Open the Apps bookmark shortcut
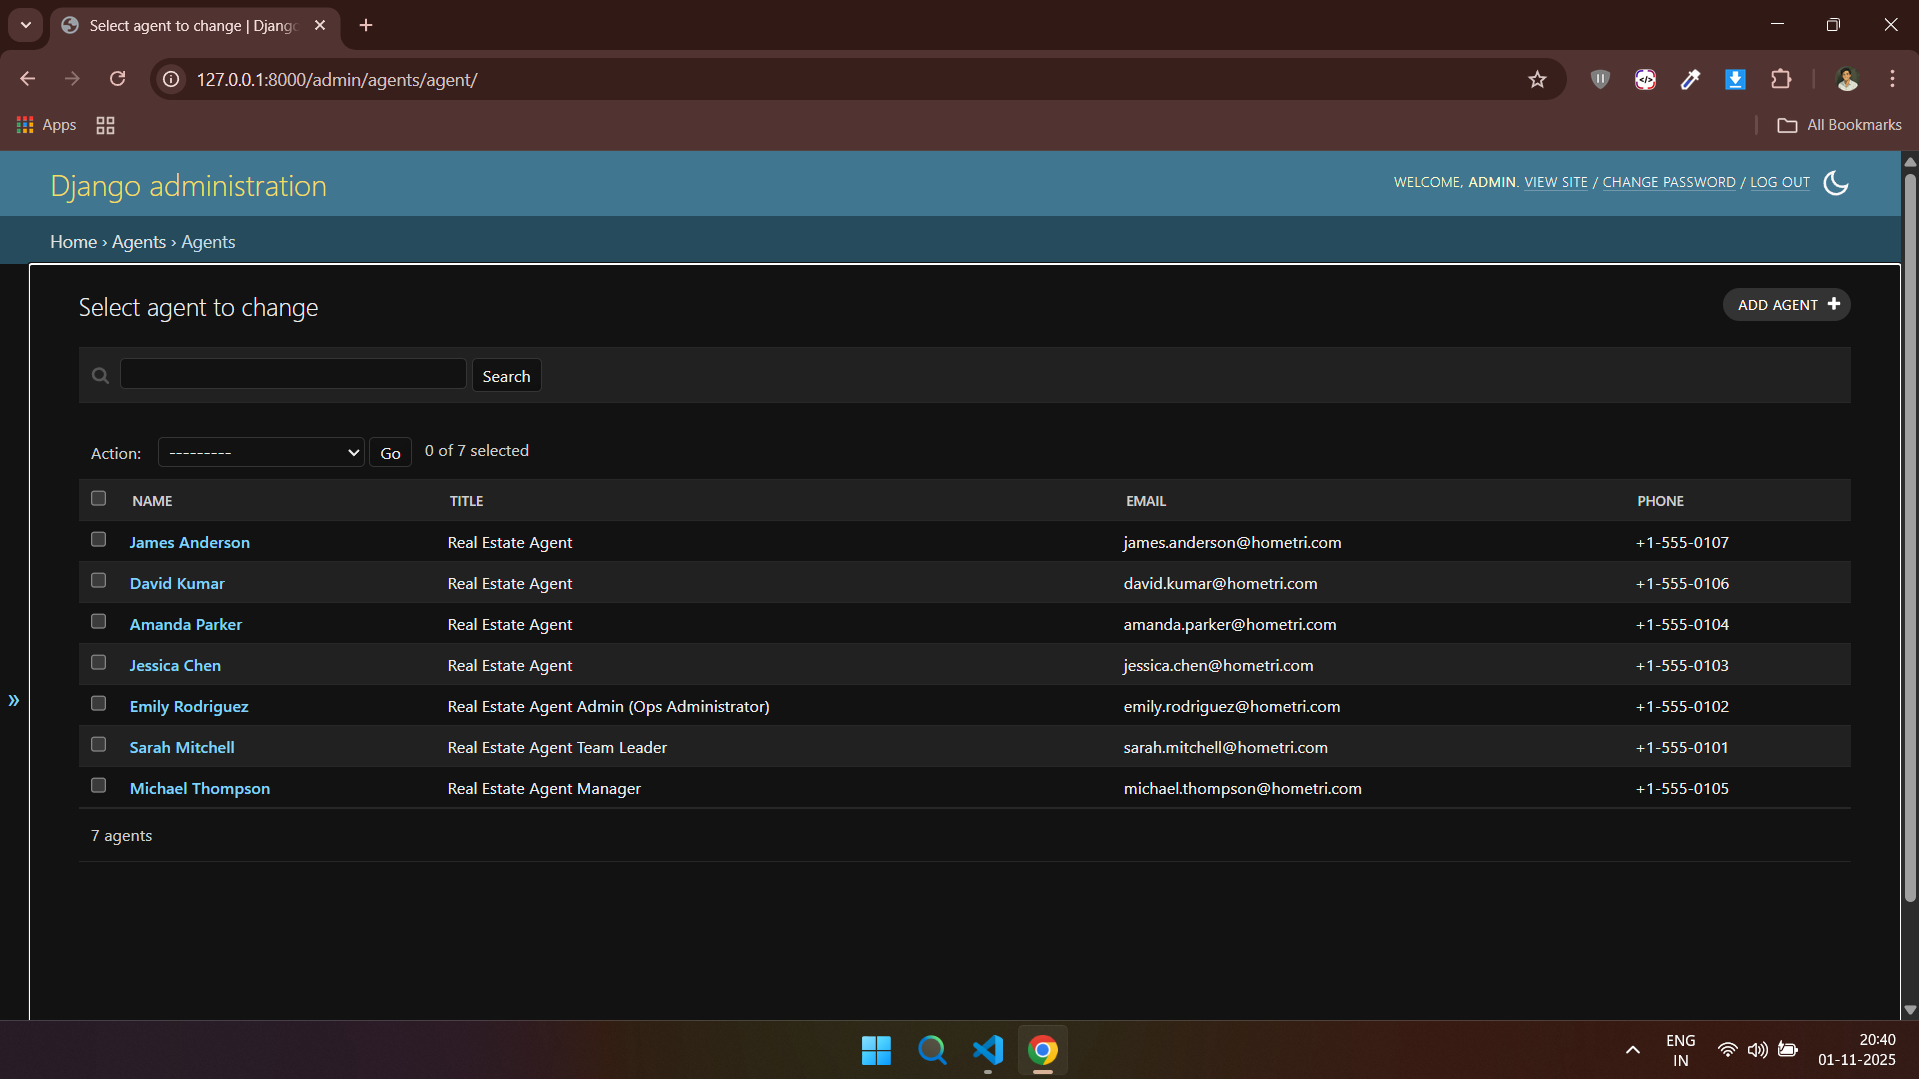 [47, 125]
